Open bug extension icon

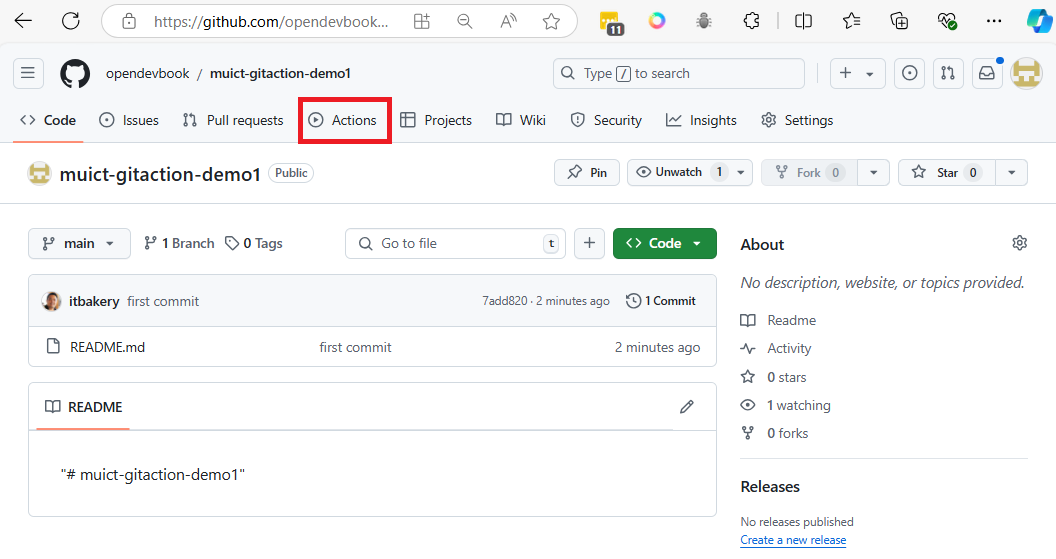click(x=704, y=22)
